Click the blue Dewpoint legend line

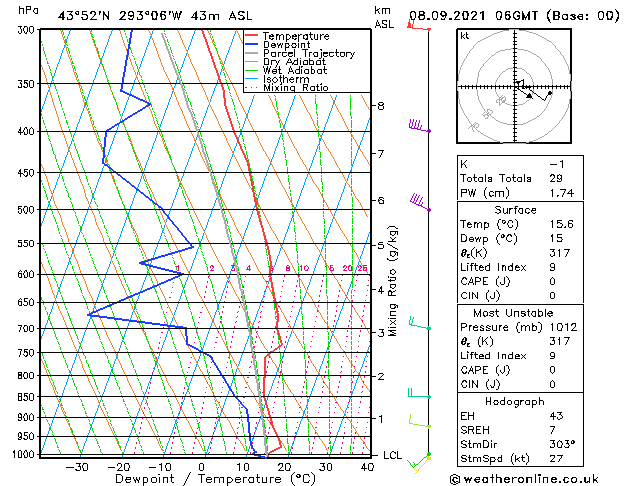point(251,45)
